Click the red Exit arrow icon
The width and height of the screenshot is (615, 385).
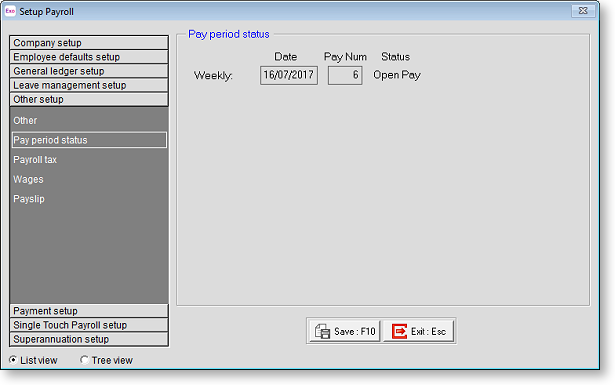pos(399,331)
